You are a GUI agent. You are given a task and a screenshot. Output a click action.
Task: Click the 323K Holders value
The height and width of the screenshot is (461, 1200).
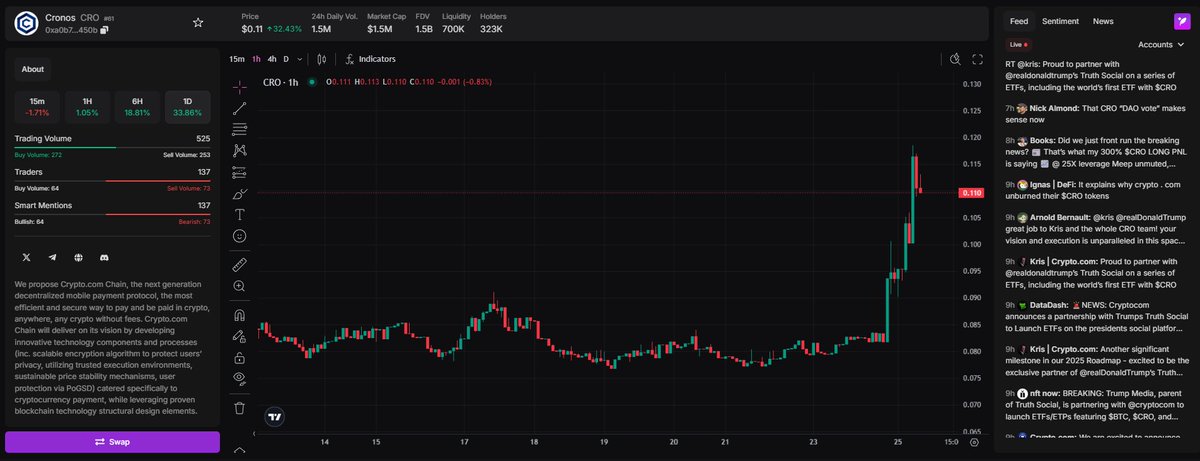pos(491,29)
